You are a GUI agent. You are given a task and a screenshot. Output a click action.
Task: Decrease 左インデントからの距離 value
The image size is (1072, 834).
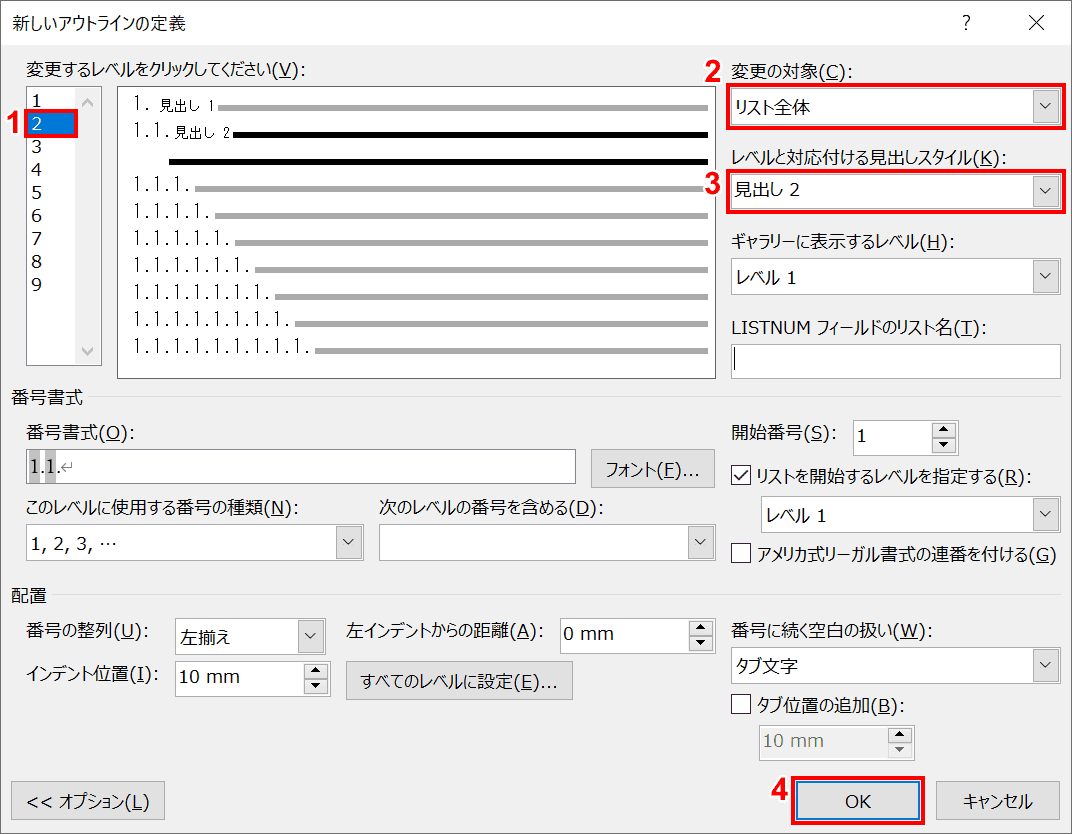tap(701, 643)
